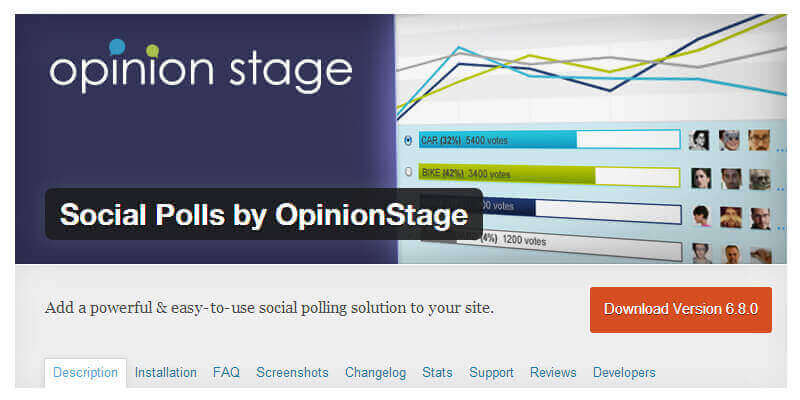The width and height of the screenshot is (800, 400).
Task: View the Screenshots tab
Action: pos(292,373)
